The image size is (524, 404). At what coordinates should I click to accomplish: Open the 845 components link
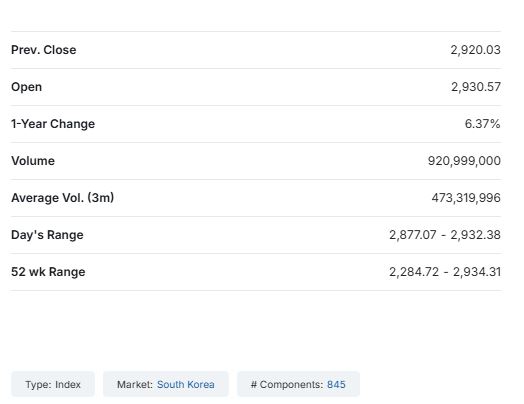pos(336,384)
